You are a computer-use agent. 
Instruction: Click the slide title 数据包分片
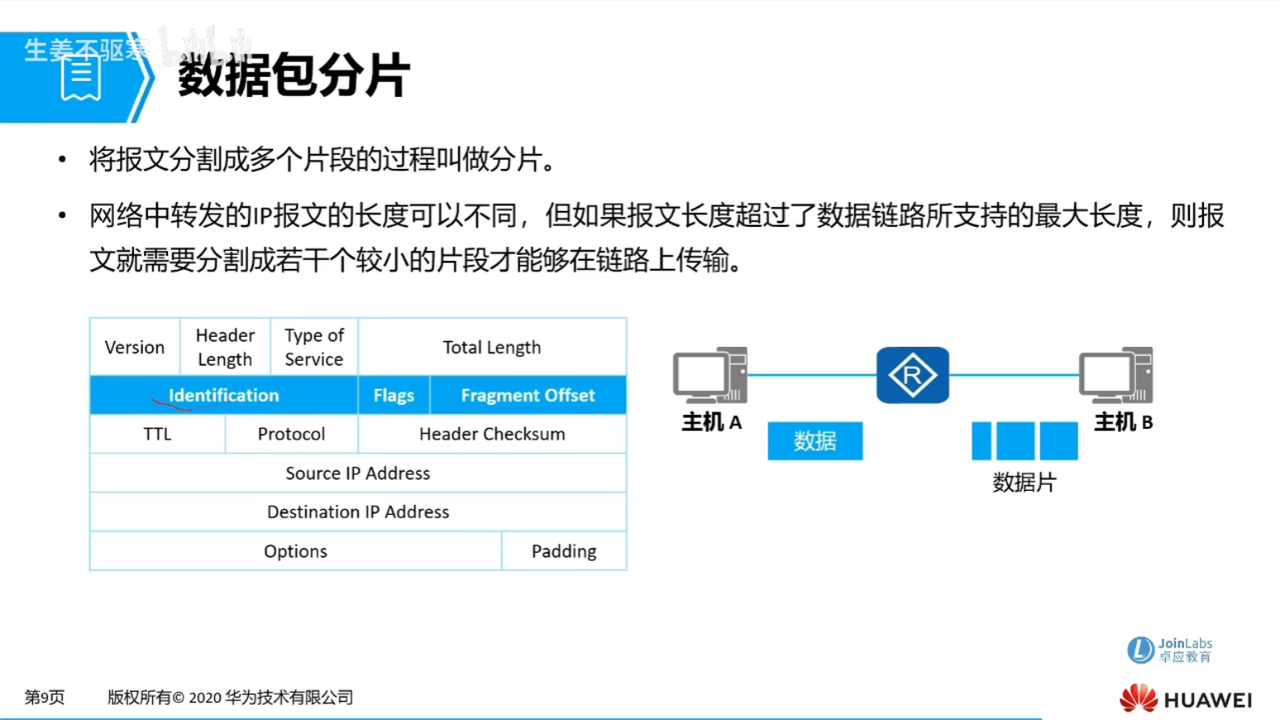tap(293, 78)
